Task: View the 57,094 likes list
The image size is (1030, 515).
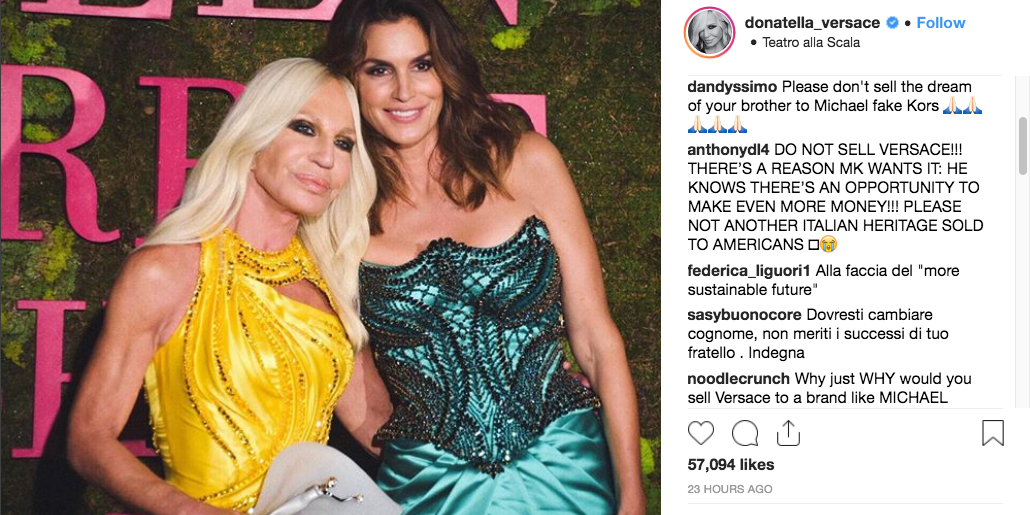Action: [x=731, y=465]
